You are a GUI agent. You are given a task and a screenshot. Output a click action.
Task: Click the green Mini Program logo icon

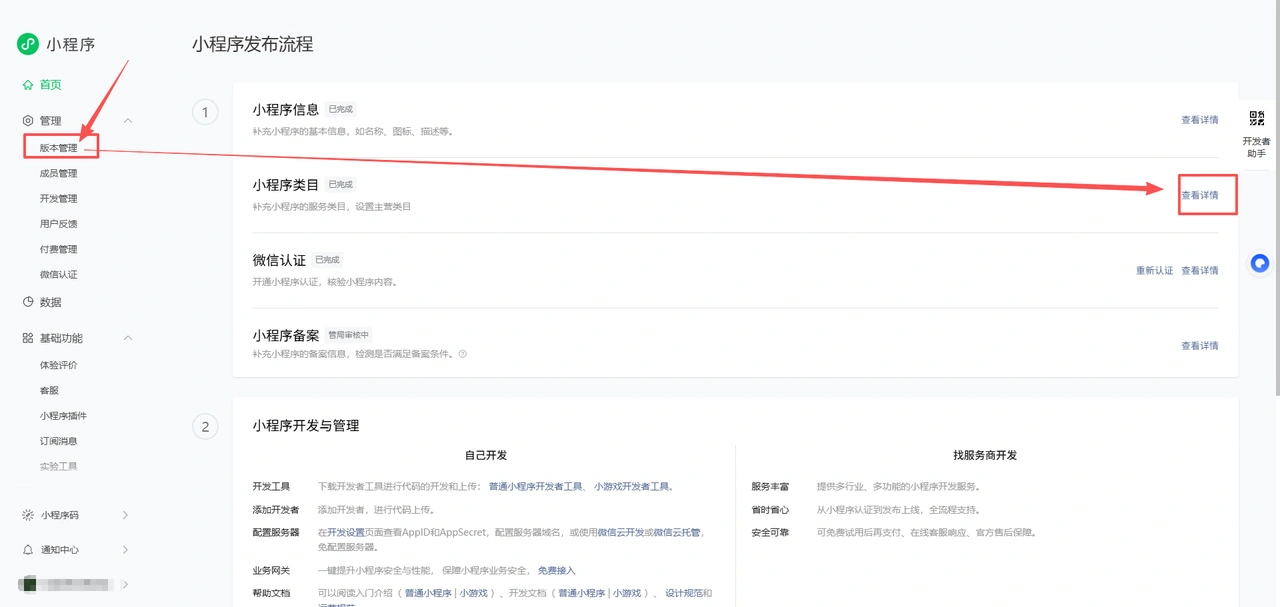(x=27, y=44)
